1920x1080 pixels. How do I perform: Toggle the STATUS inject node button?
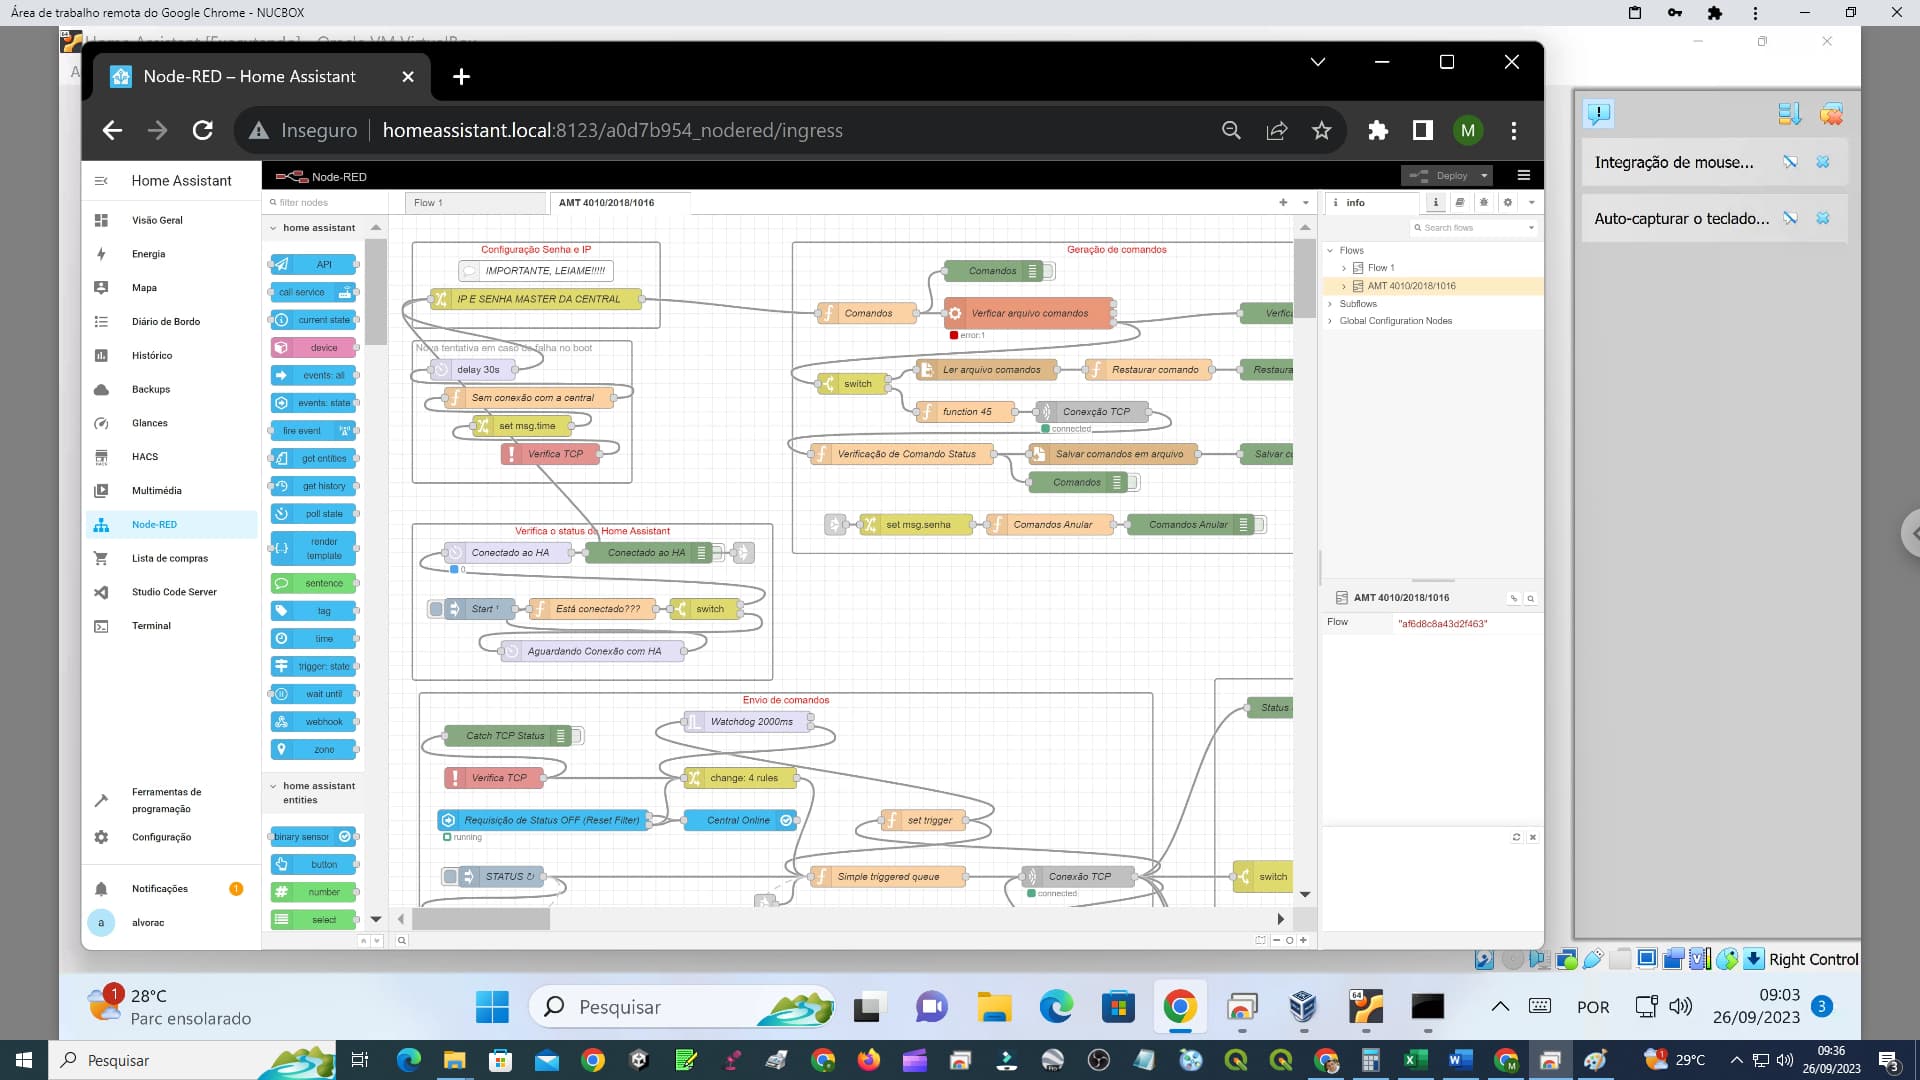[x=450, y=877]
